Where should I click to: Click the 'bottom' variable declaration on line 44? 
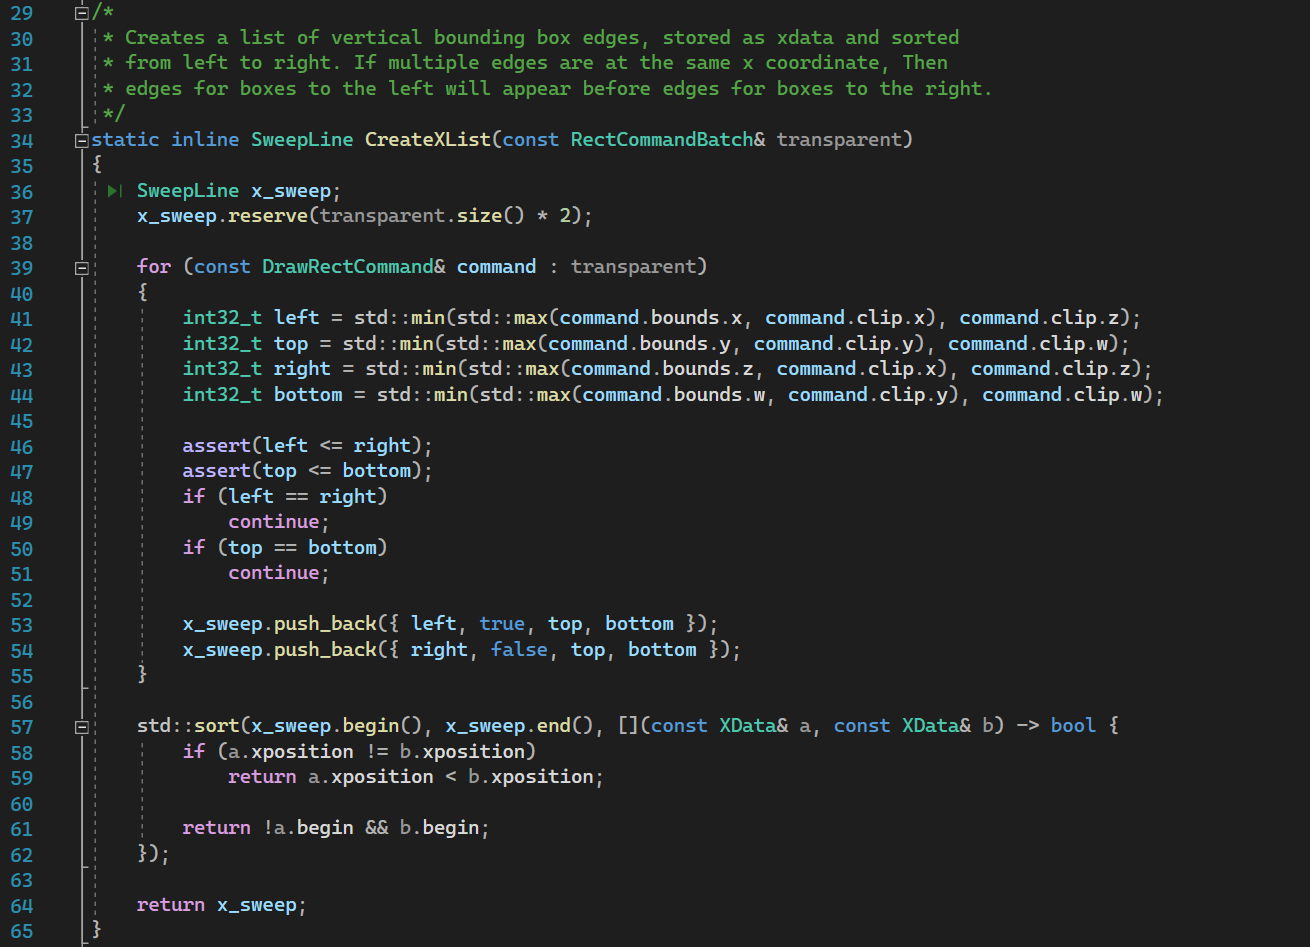pos(308,395)
